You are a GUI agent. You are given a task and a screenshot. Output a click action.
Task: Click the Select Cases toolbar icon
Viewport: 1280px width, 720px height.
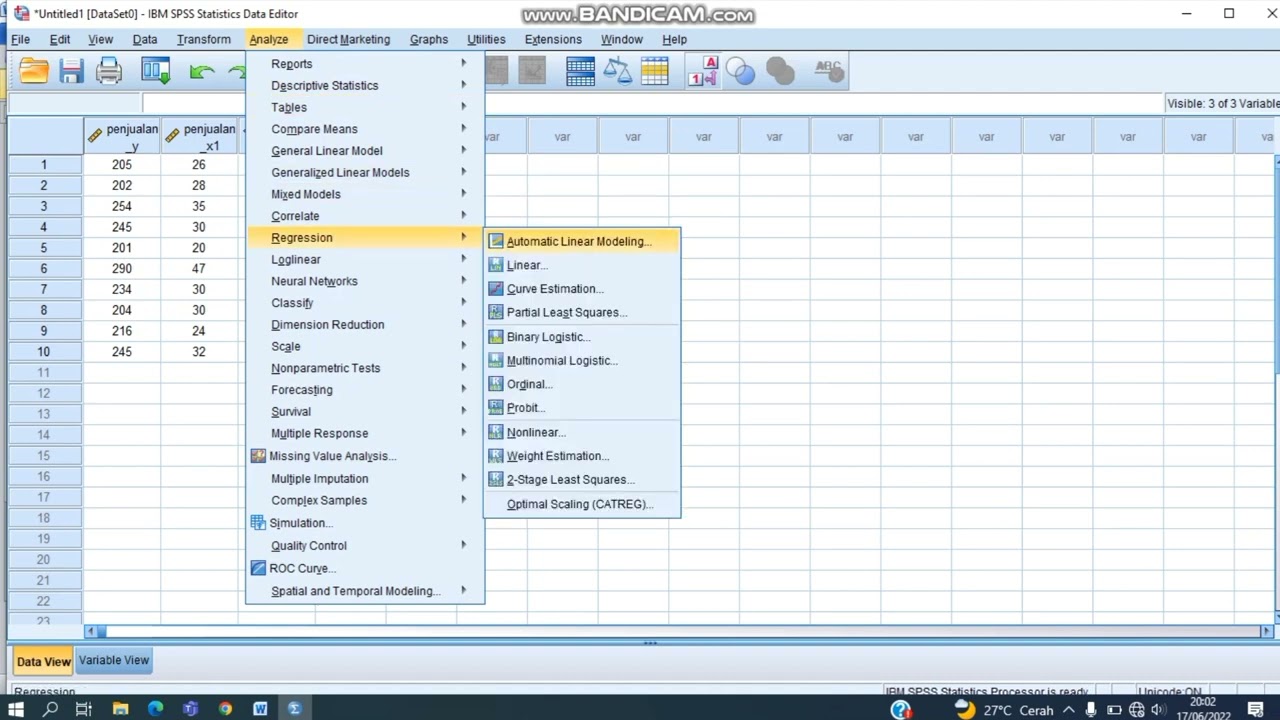coord(655,71)
